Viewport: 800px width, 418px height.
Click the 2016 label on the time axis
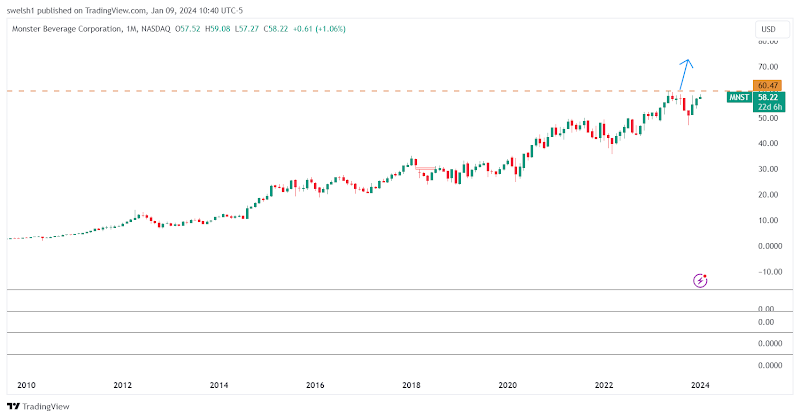(x=315, y=385)
